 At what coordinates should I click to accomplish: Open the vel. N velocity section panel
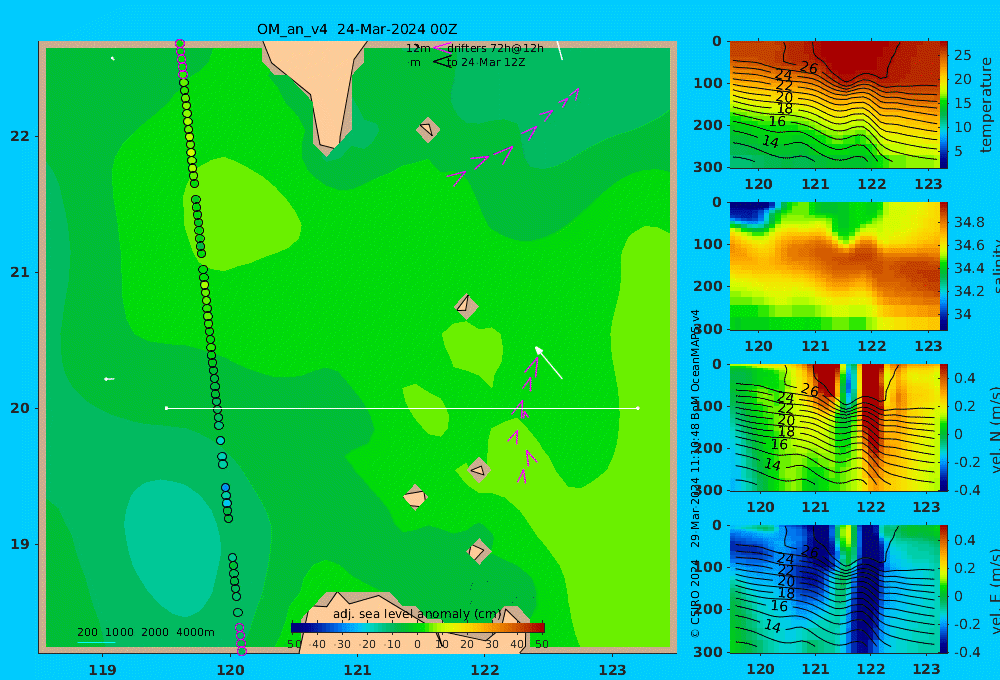point(835,427)
